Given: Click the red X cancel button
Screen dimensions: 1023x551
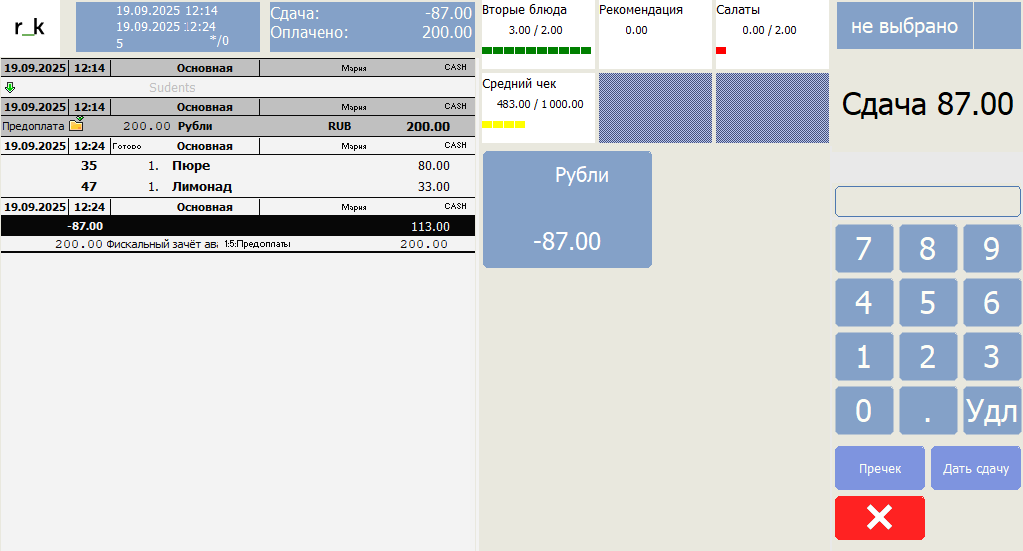Looking at the screenshot, I should click(x=879, y=517).
